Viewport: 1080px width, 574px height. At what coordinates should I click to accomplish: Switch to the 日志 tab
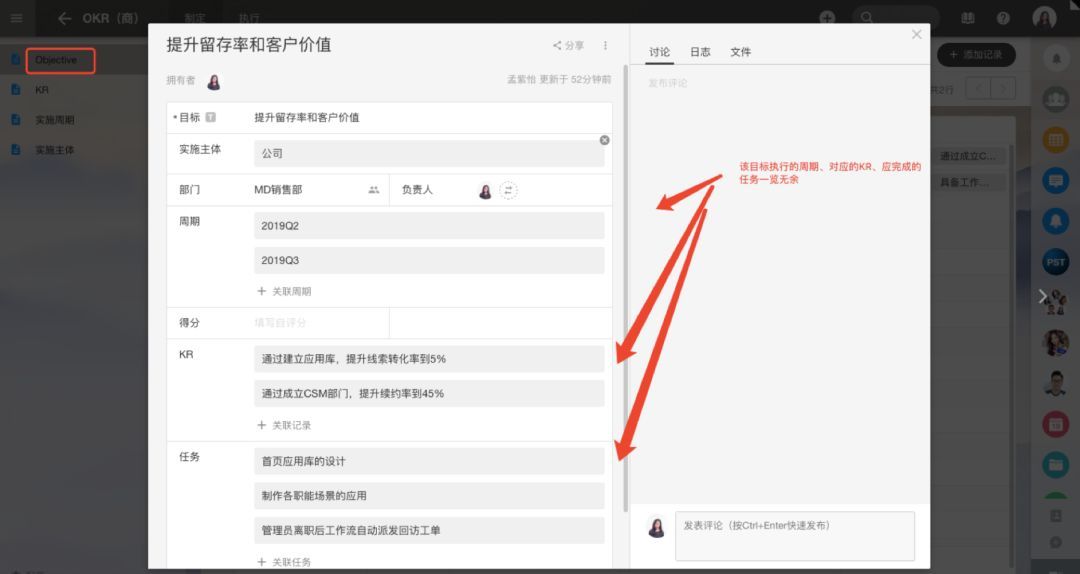tap(700, 52)
